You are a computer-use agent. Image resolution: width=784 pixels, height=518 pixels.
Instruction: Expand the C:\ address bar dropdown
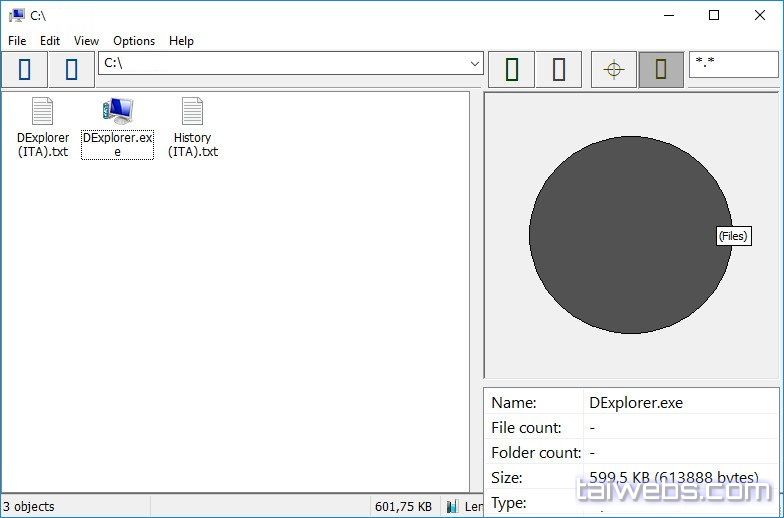(475, 64)
